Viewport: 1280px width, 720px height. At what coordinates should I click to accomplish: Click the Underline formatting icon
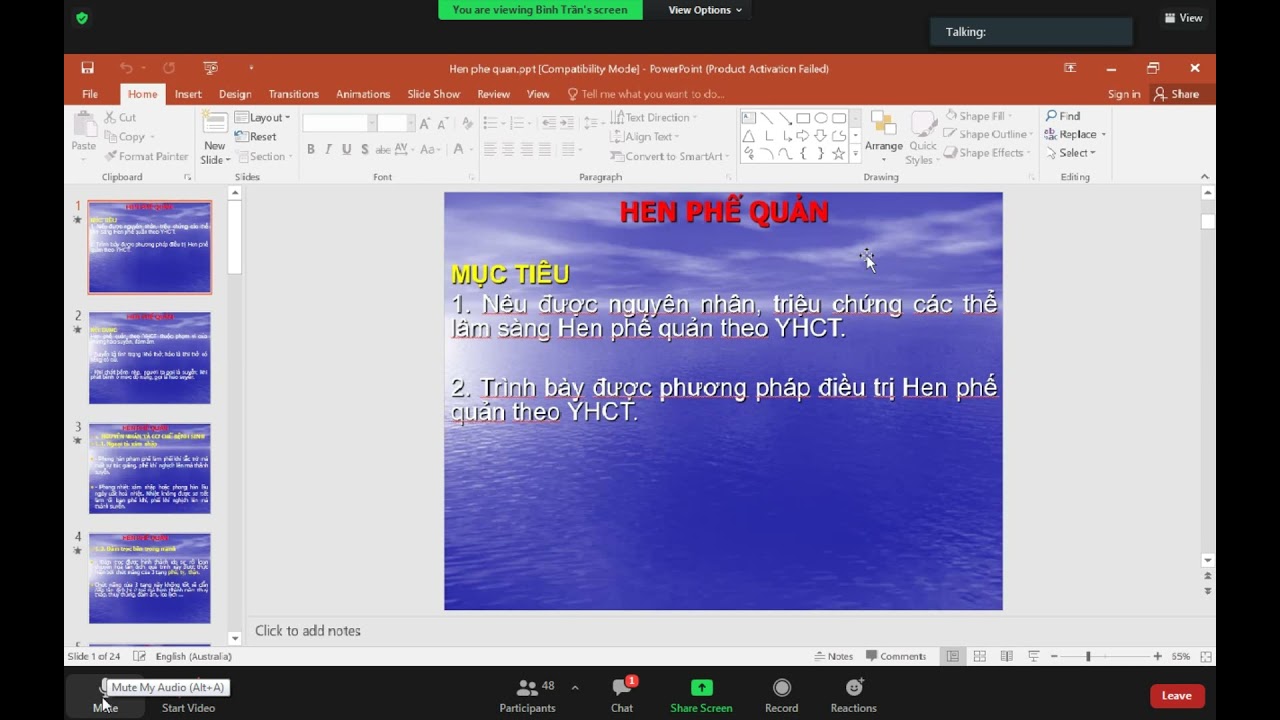pos(347,149)
